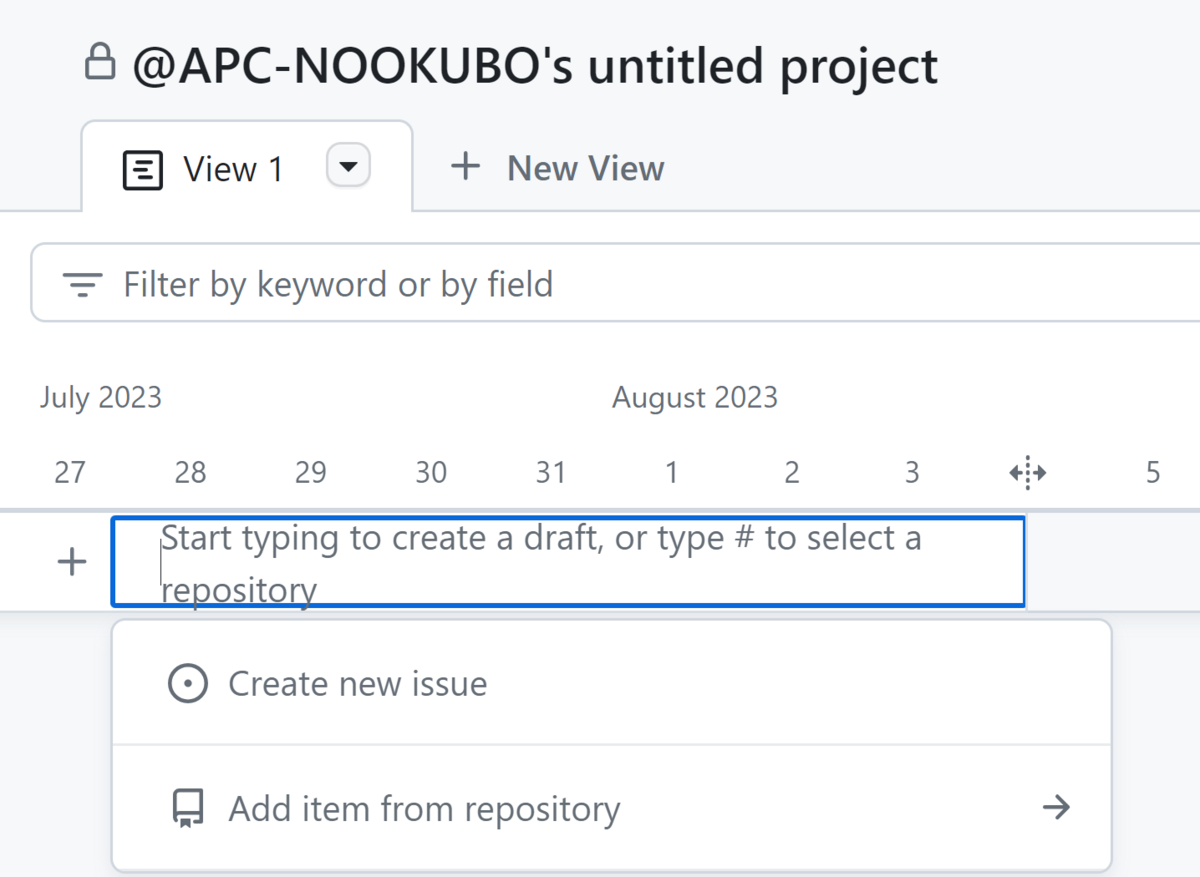Click the August 2023 month label
This screenshot has width=1200, height=877.
tap(694, 397)
